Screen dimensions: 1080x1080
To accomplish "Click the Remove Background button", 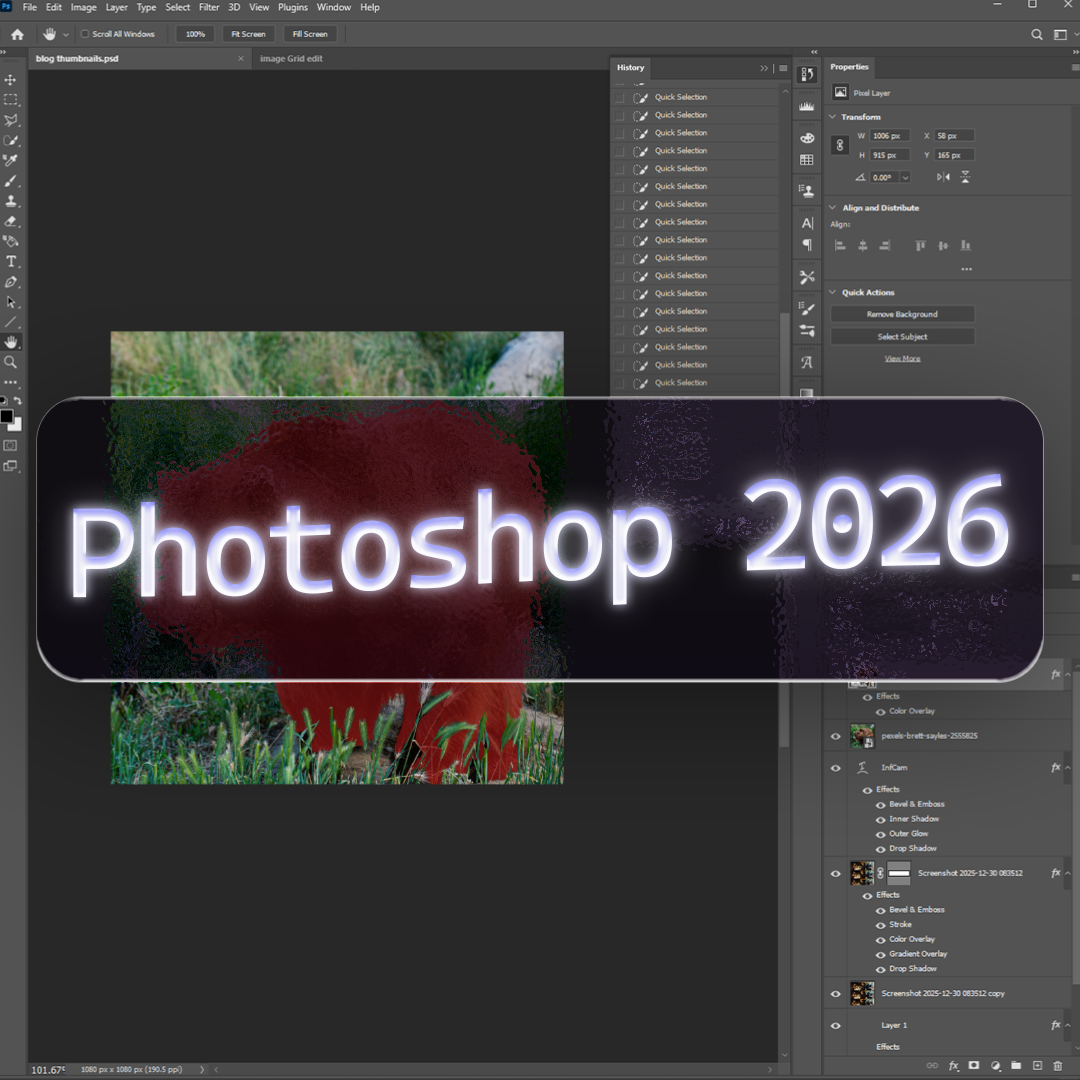I will pos(902,313).
